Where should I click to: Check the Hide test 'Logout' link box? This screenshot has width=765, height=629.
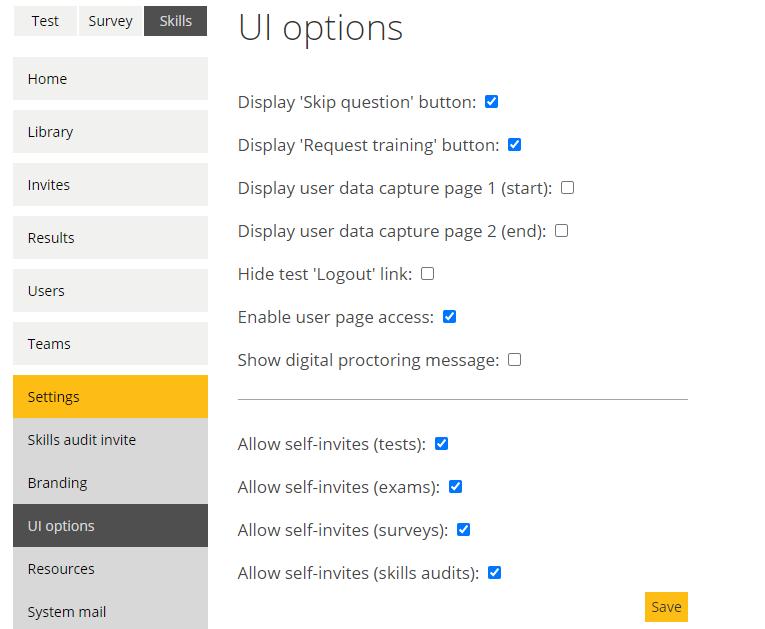click(427, 274)
